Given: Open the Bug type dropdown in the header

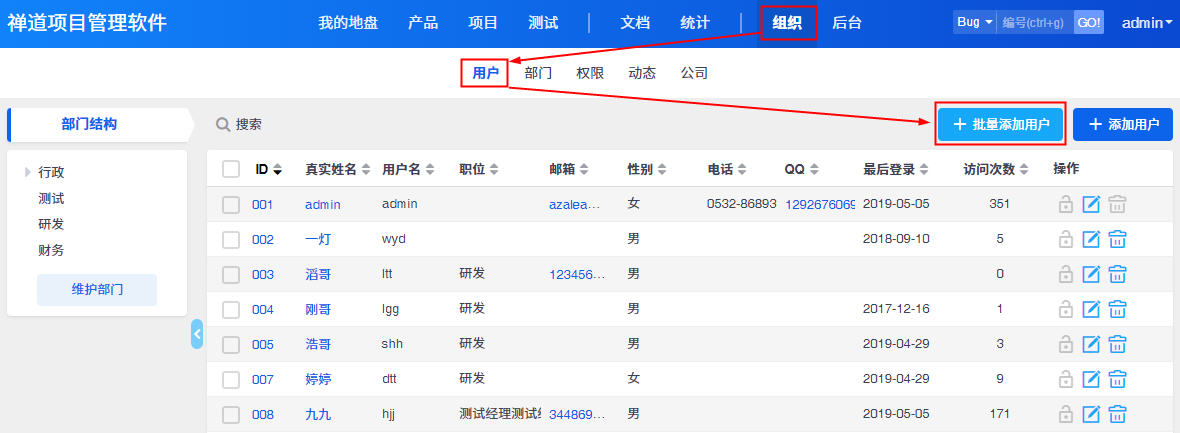Looking at the screenshot, I should [x=974, y=22].
